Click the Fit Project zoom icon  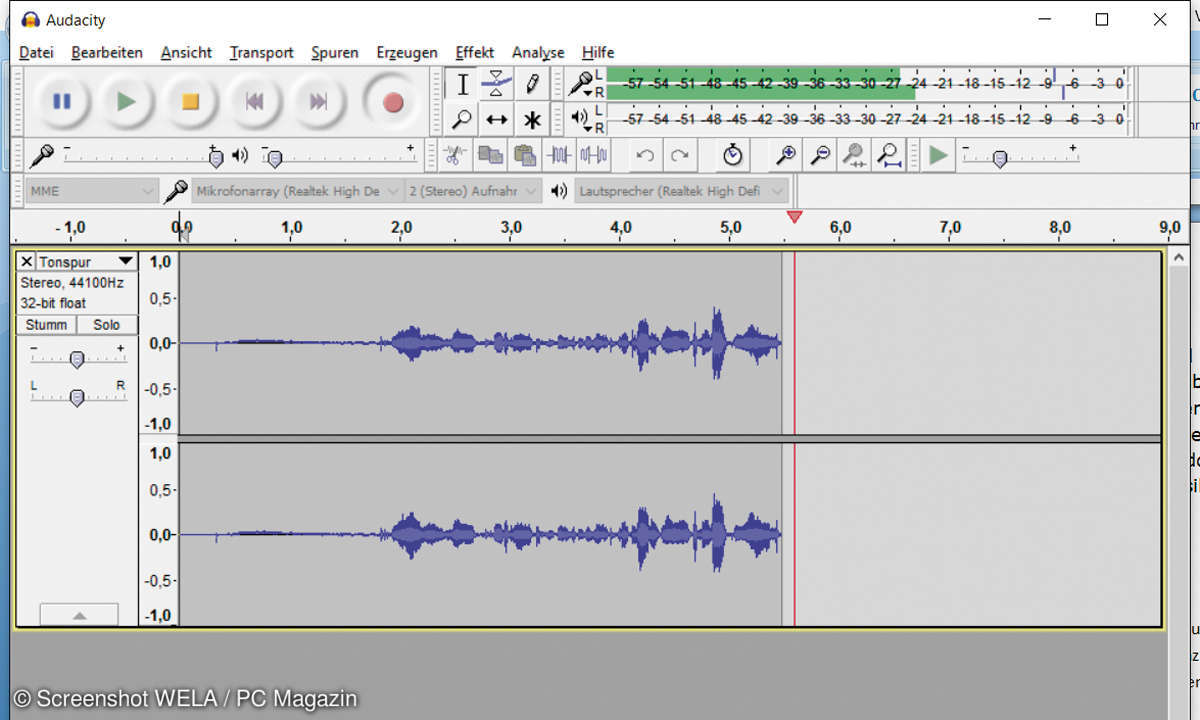pos(888,155)
